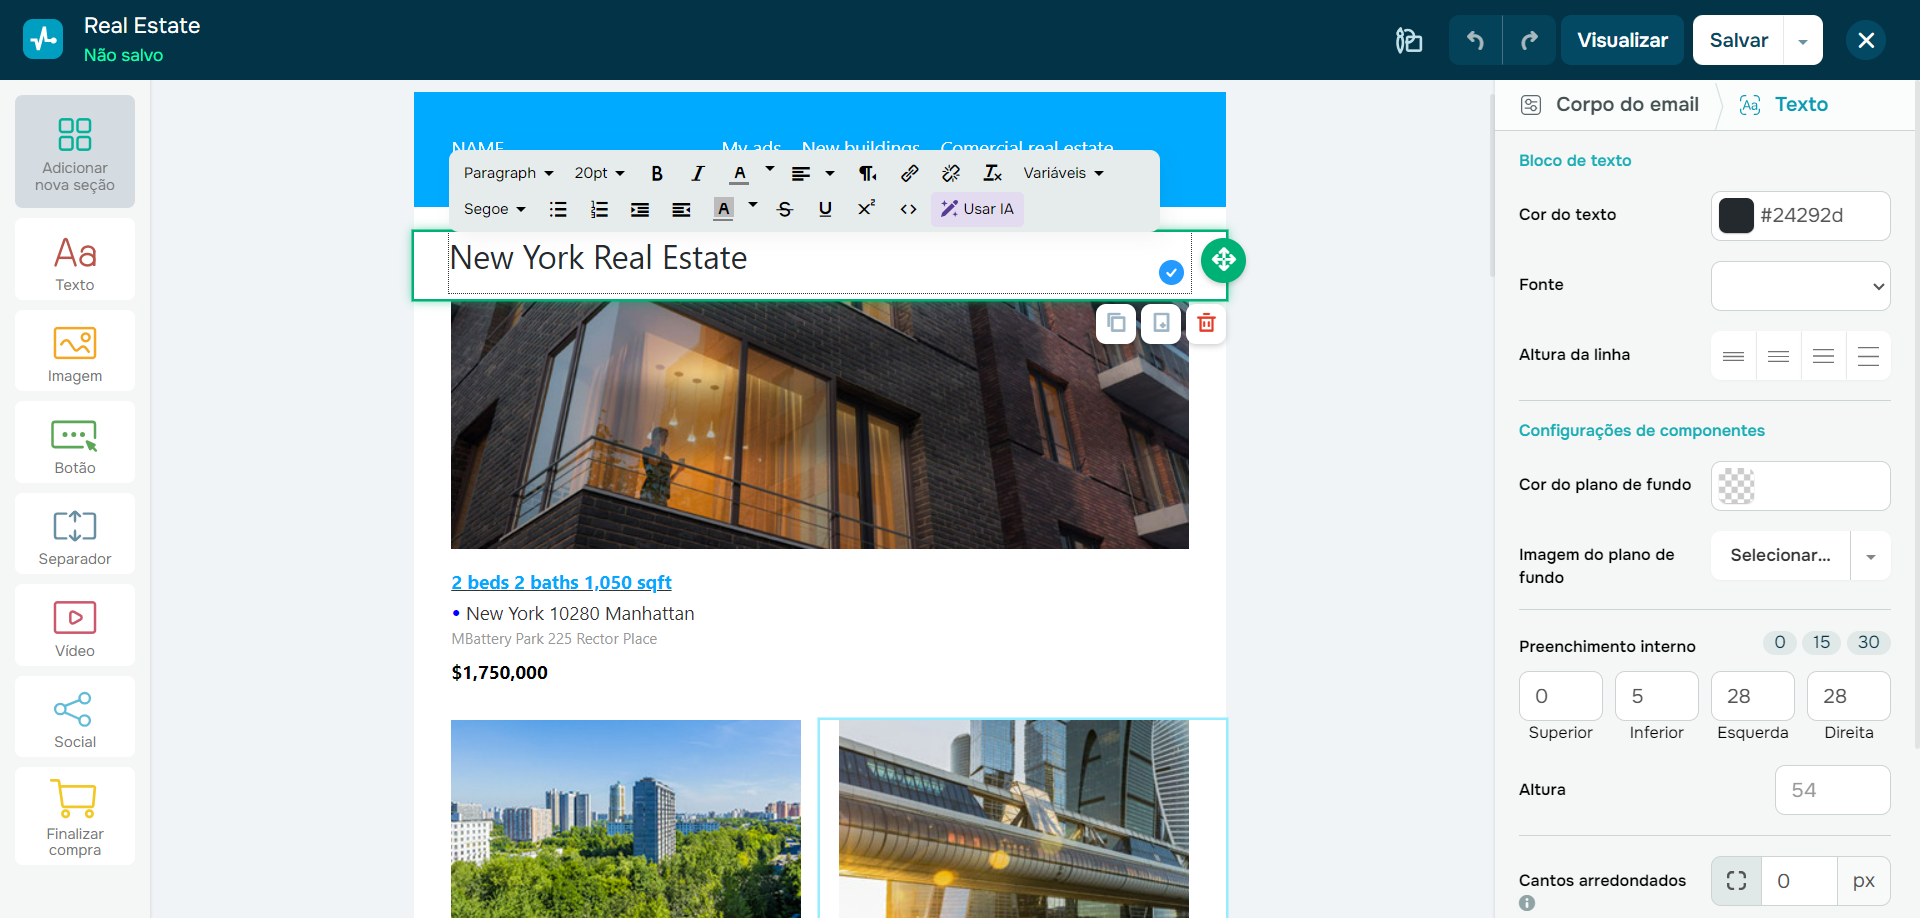The height and width of the screenshot is (918, 1920).
Task: Select the smallest line height option
Action: tap(1733, 356)
